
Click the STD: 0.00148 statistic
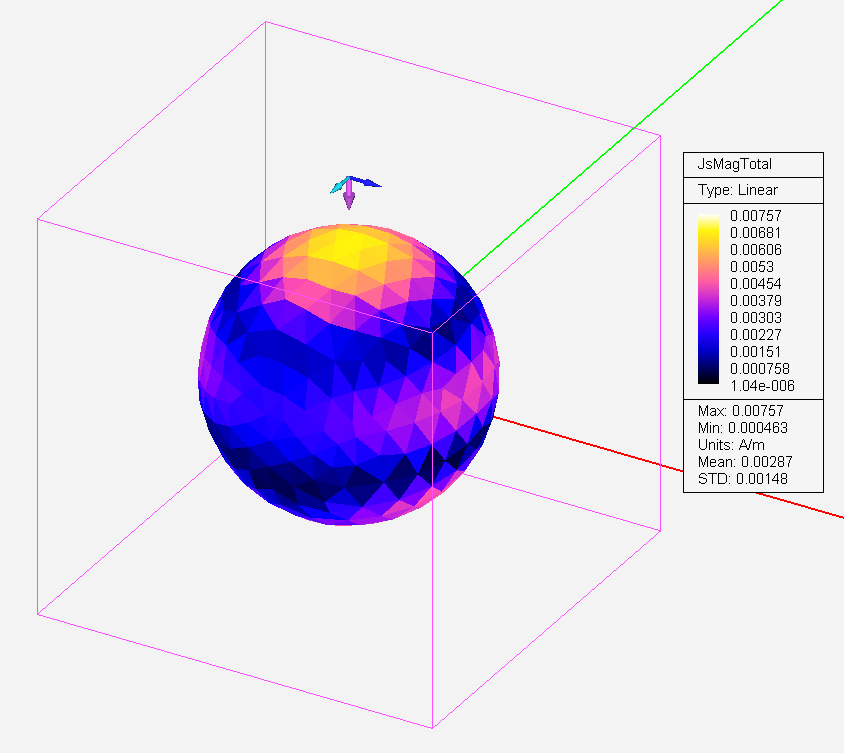pyautogui.click(x=742, y=479)
